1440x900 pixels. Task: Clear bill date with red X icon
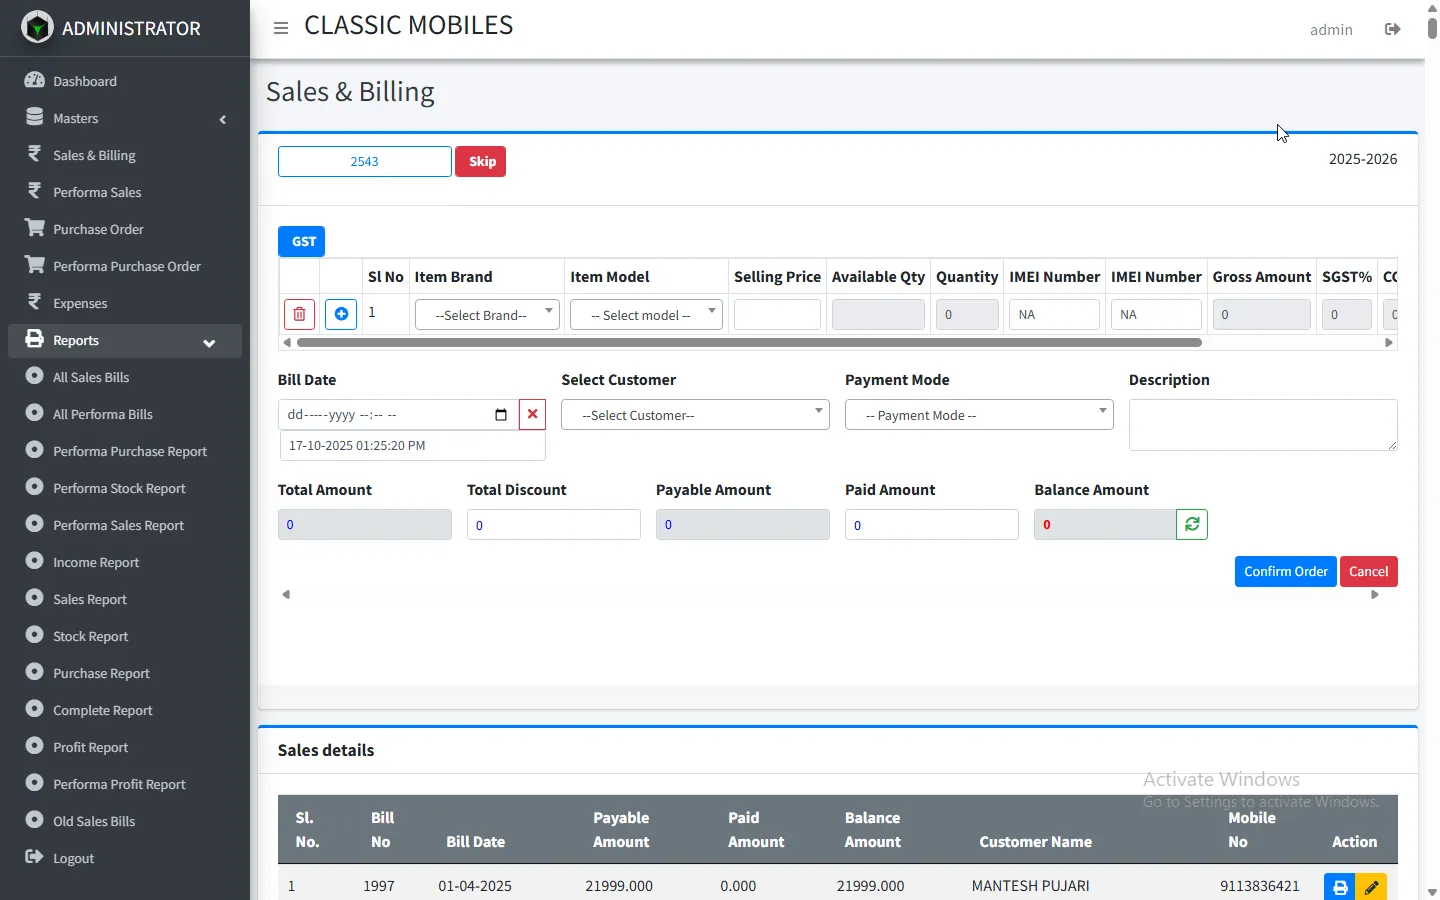[532, 415]
